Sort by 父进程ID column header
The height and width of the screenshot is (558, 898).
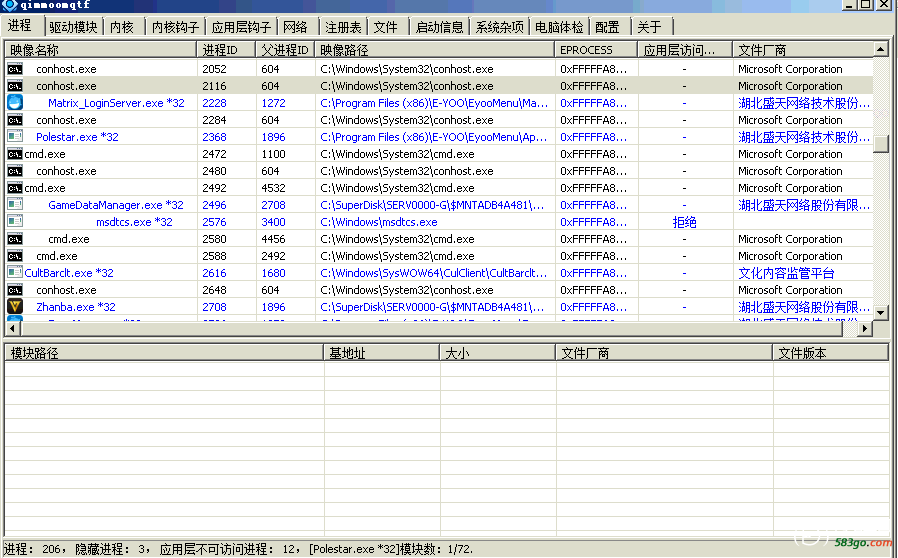point(285,50)
